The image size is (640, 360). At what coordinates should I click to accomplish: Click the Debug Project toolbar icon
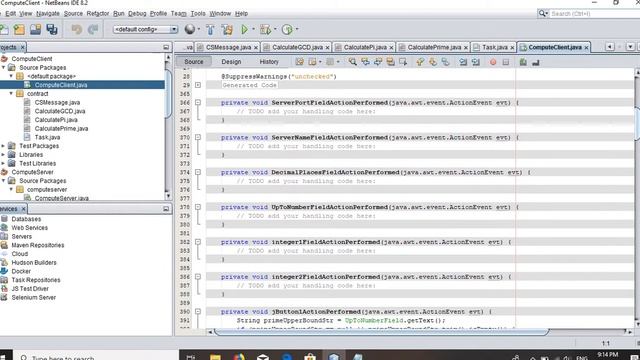click(x=265, y=29)
